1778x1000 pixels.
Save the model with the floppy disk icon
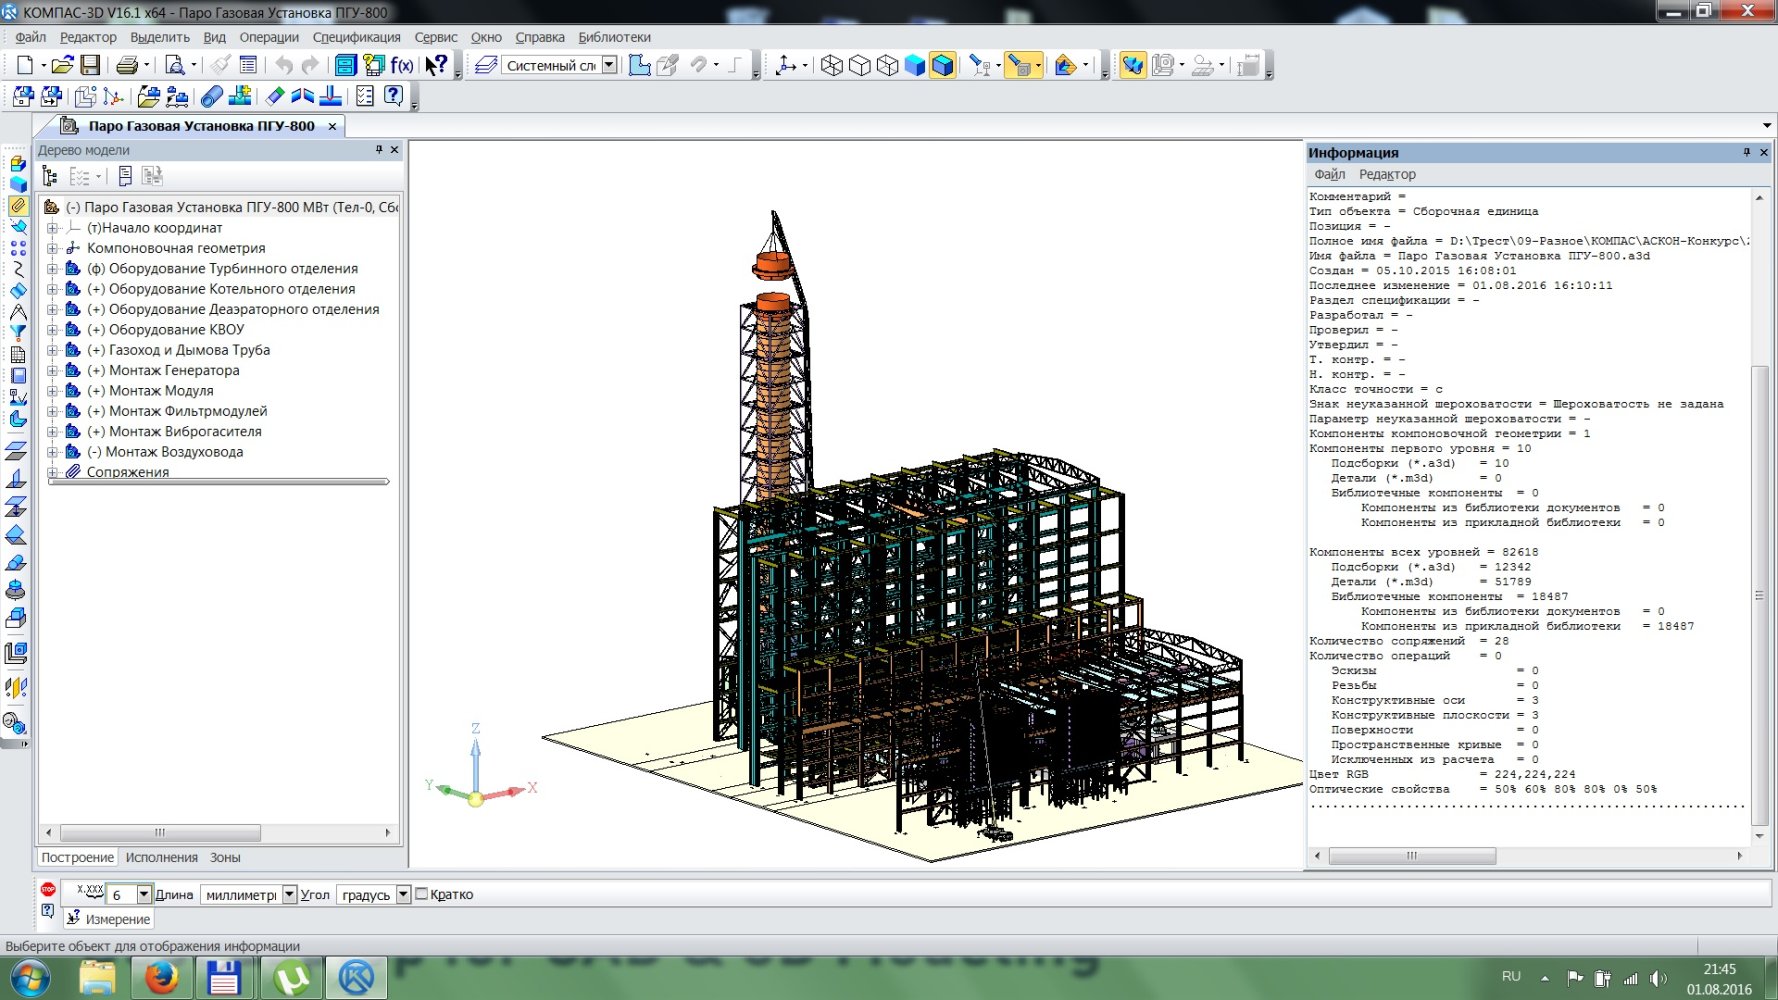click(x=90, y=65)
